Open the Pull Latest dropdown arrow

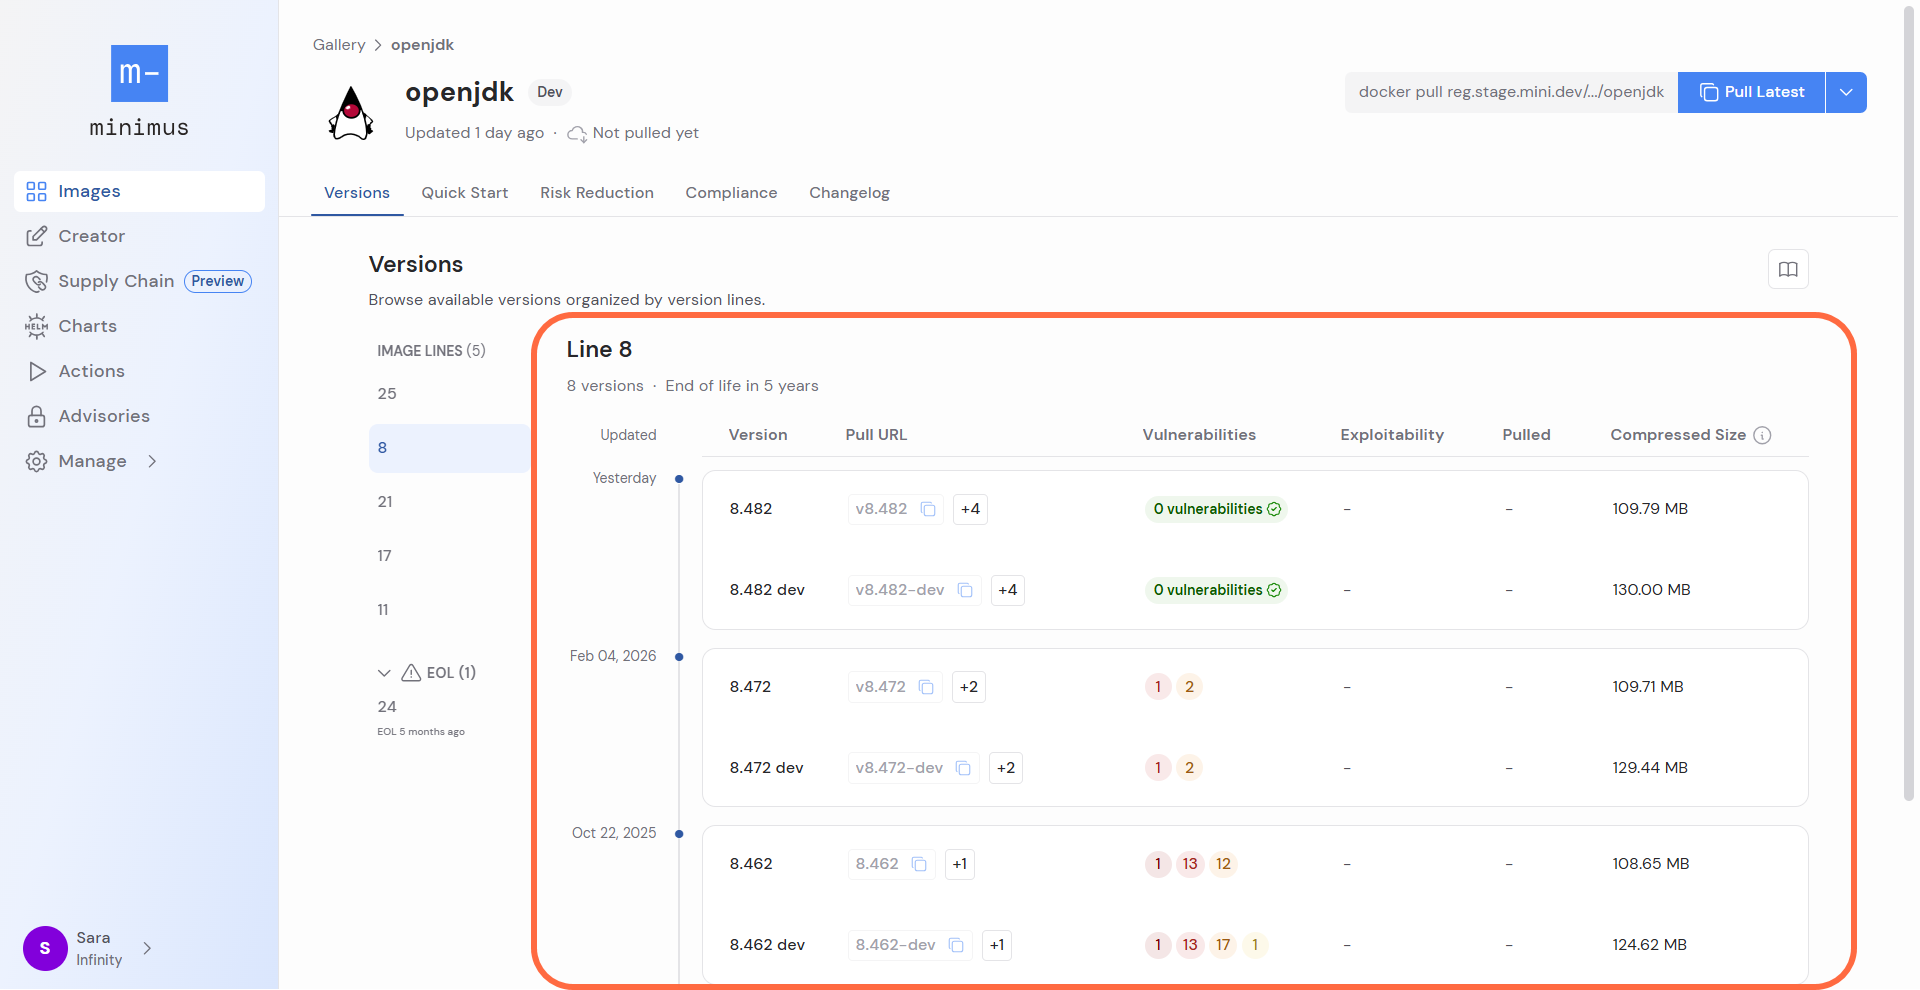(1846, 92)
